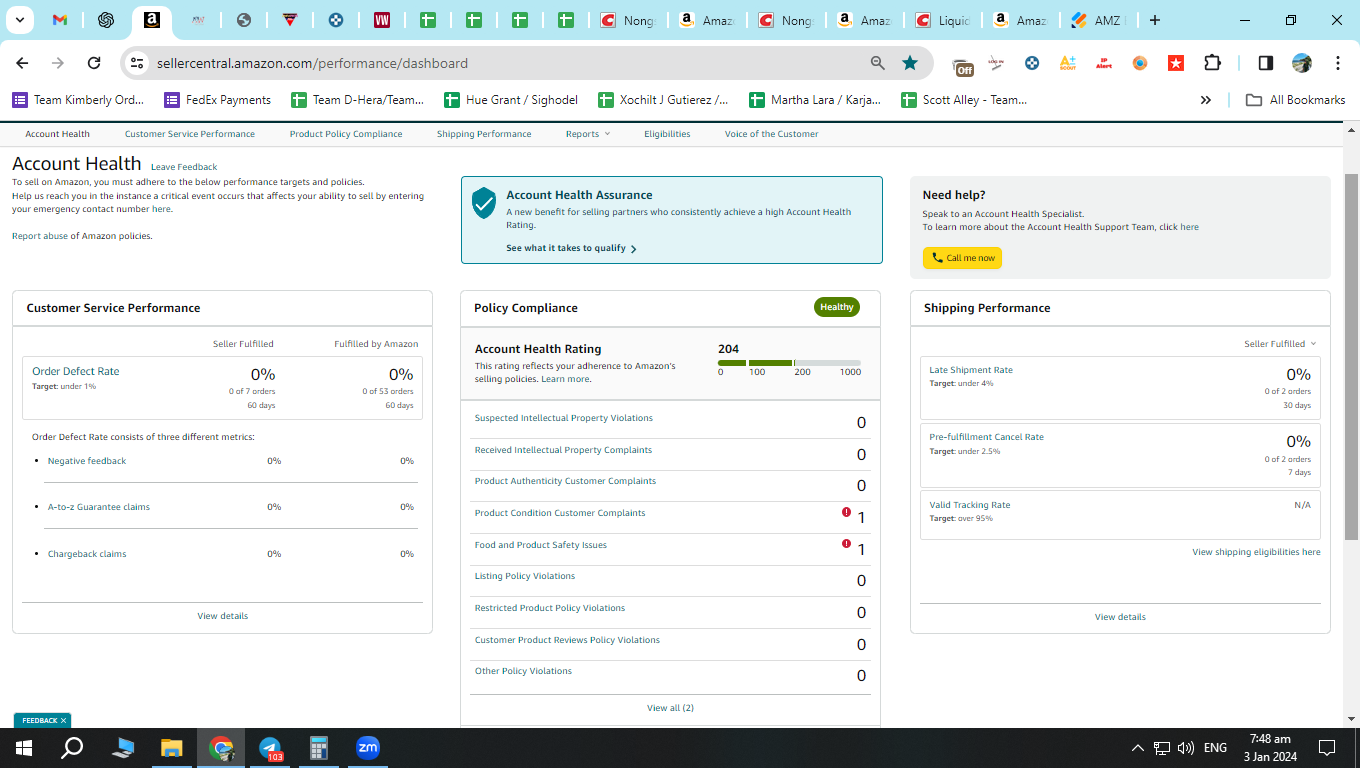
Task: Open Suspected Intellectual Property Violations
Action: (x=564, y=418)
